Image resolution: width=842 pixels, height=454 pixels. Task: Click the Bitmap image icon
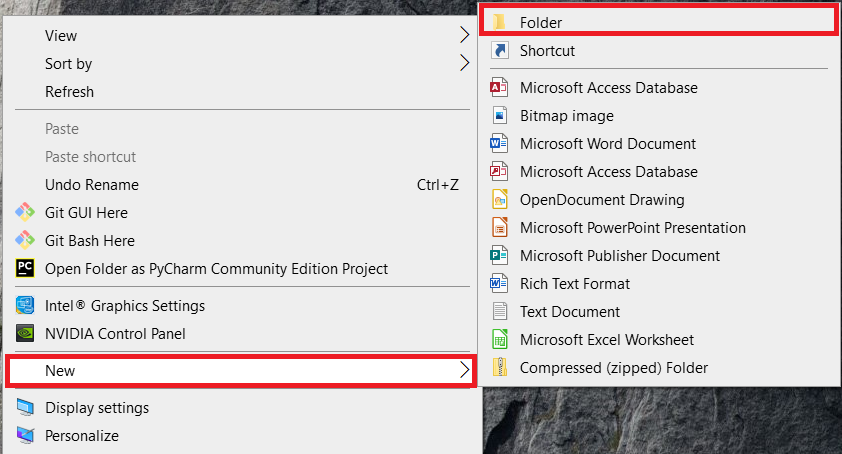[499, 116]
